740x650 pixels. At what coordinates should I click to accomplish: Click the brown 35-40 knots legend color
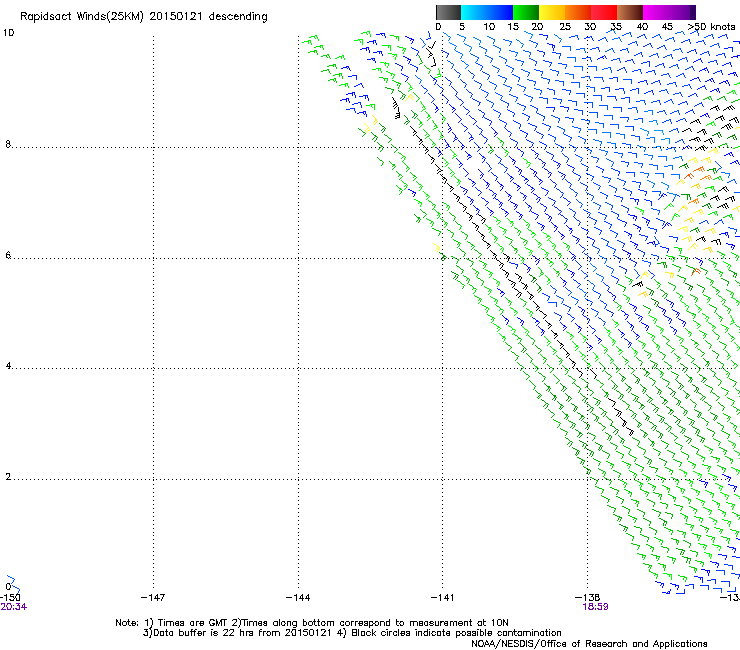[x=630, y=12]
